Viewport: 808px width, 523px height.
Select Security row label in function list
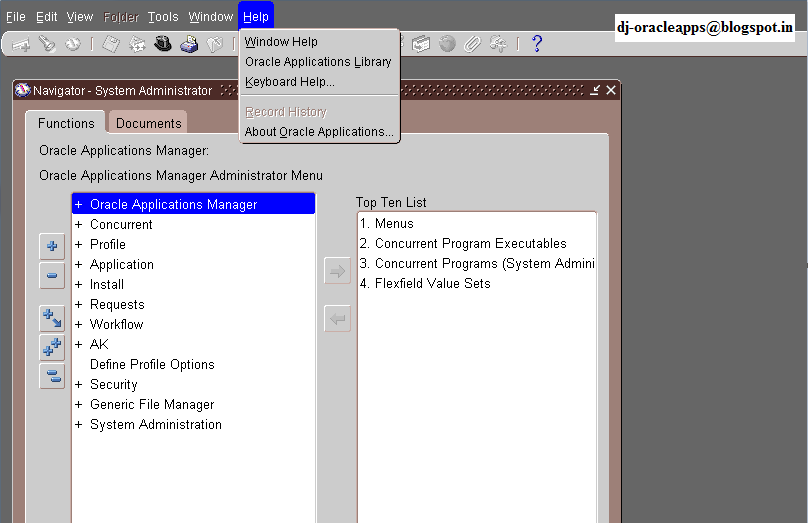point(113,384)
